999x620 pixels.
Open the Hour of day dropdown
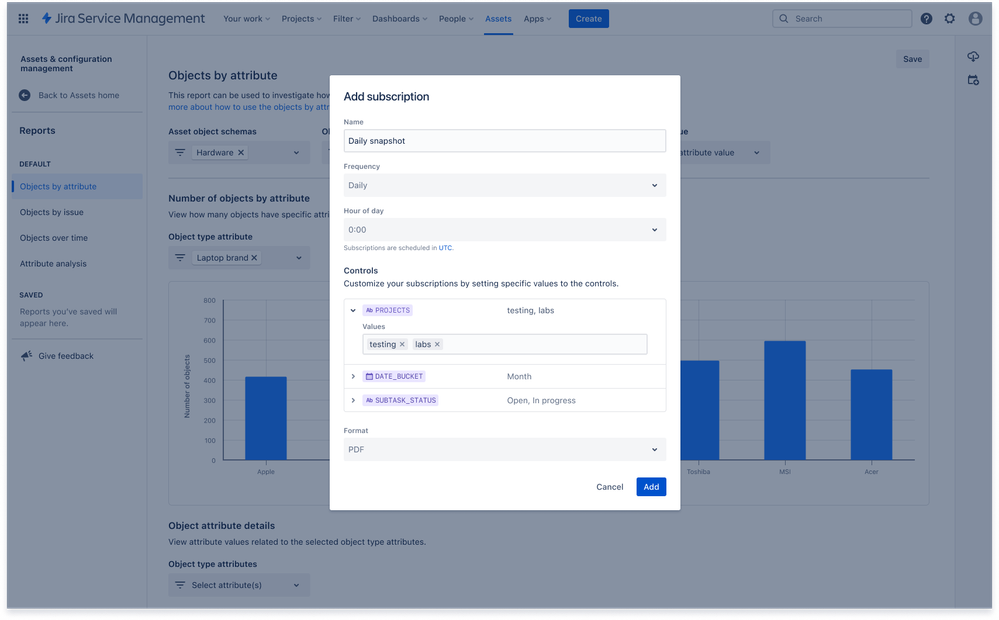coord(505,229)
